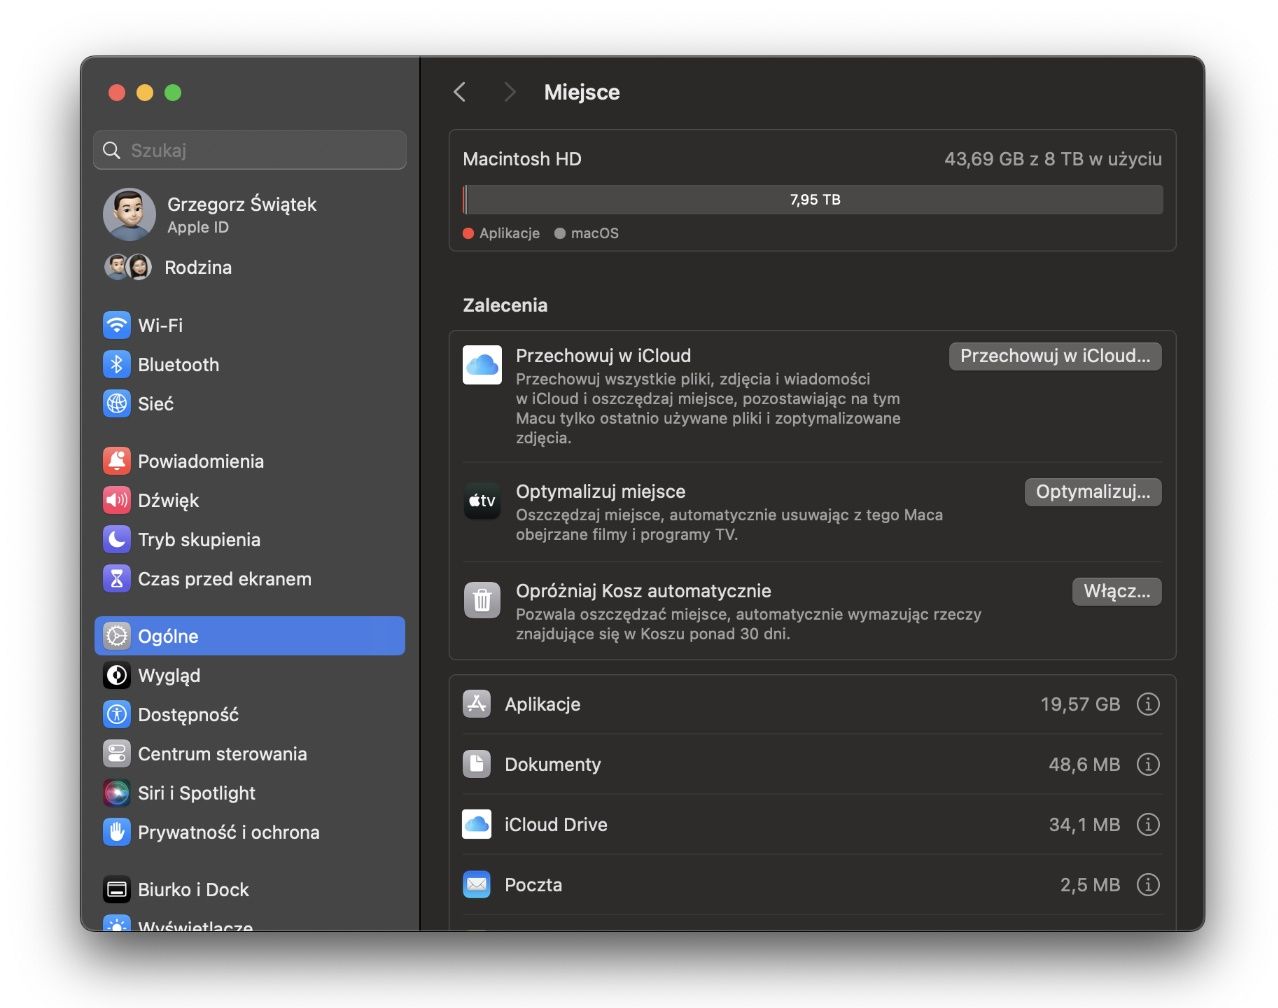The width and height of the screenshot is (1278, 1008).
Task: Click the Włącz... button
Action: [1117, 592]
